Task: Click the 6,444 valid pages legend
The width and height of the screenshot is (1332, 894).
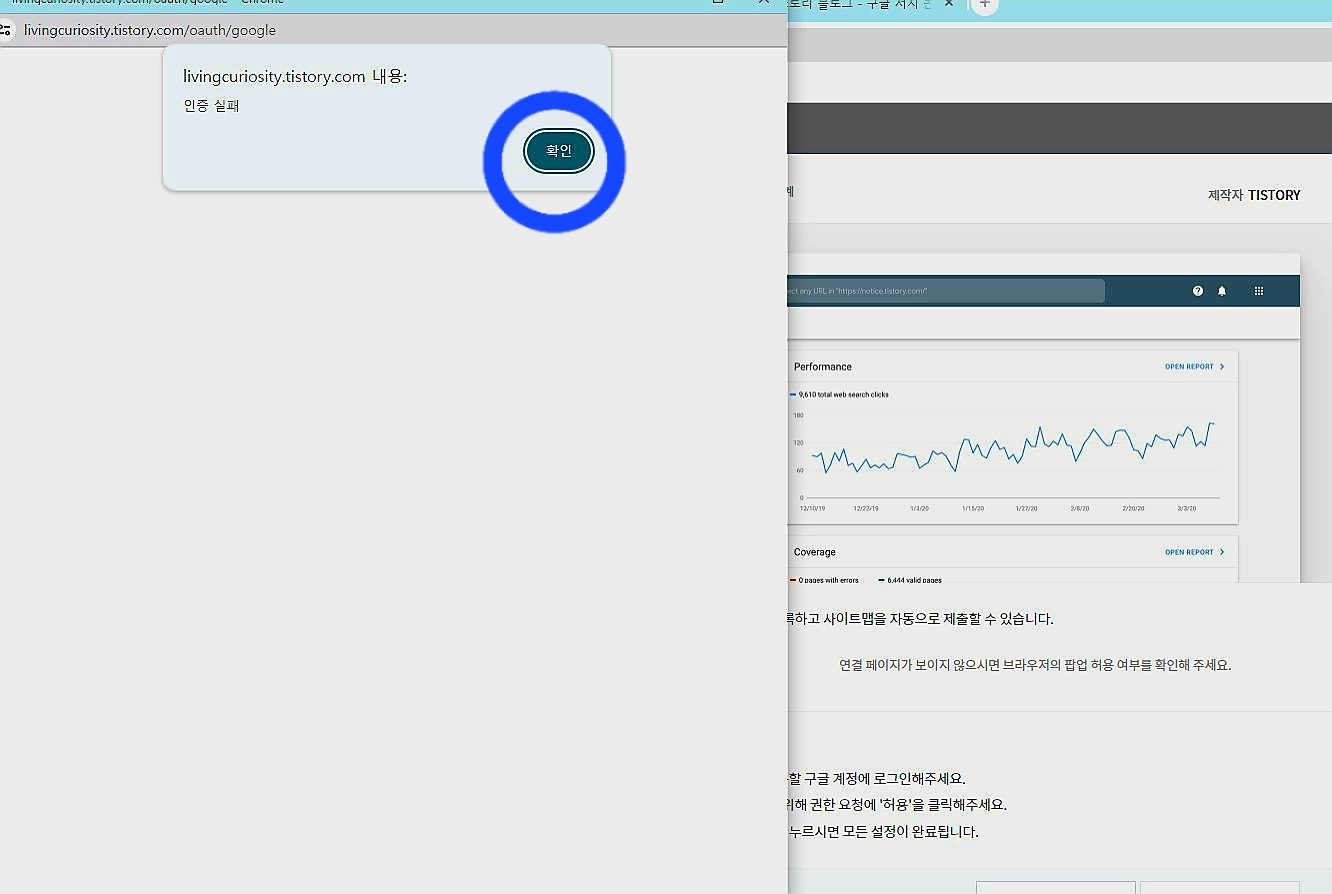Action: click(910, 580)
